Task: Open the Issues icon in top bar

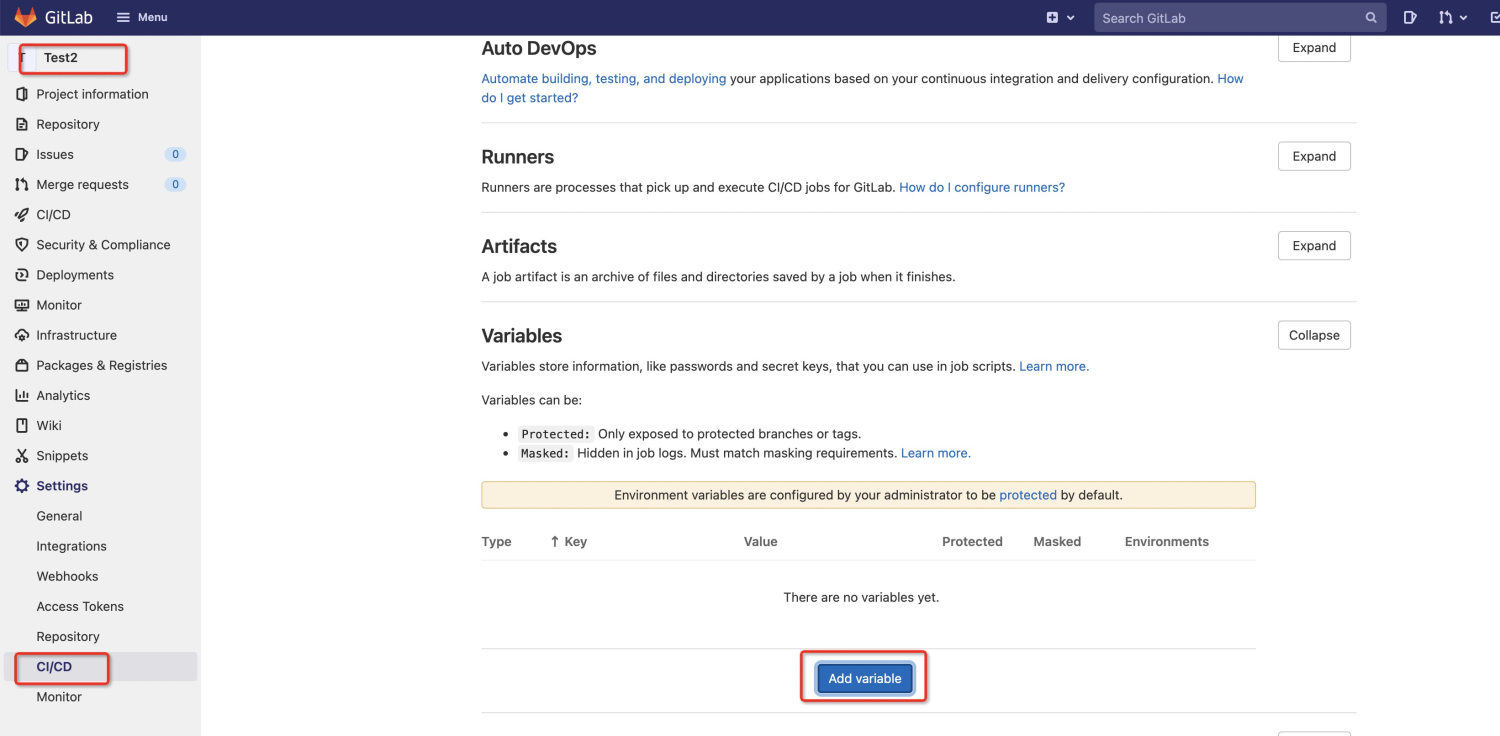Action: (1410, 18)
